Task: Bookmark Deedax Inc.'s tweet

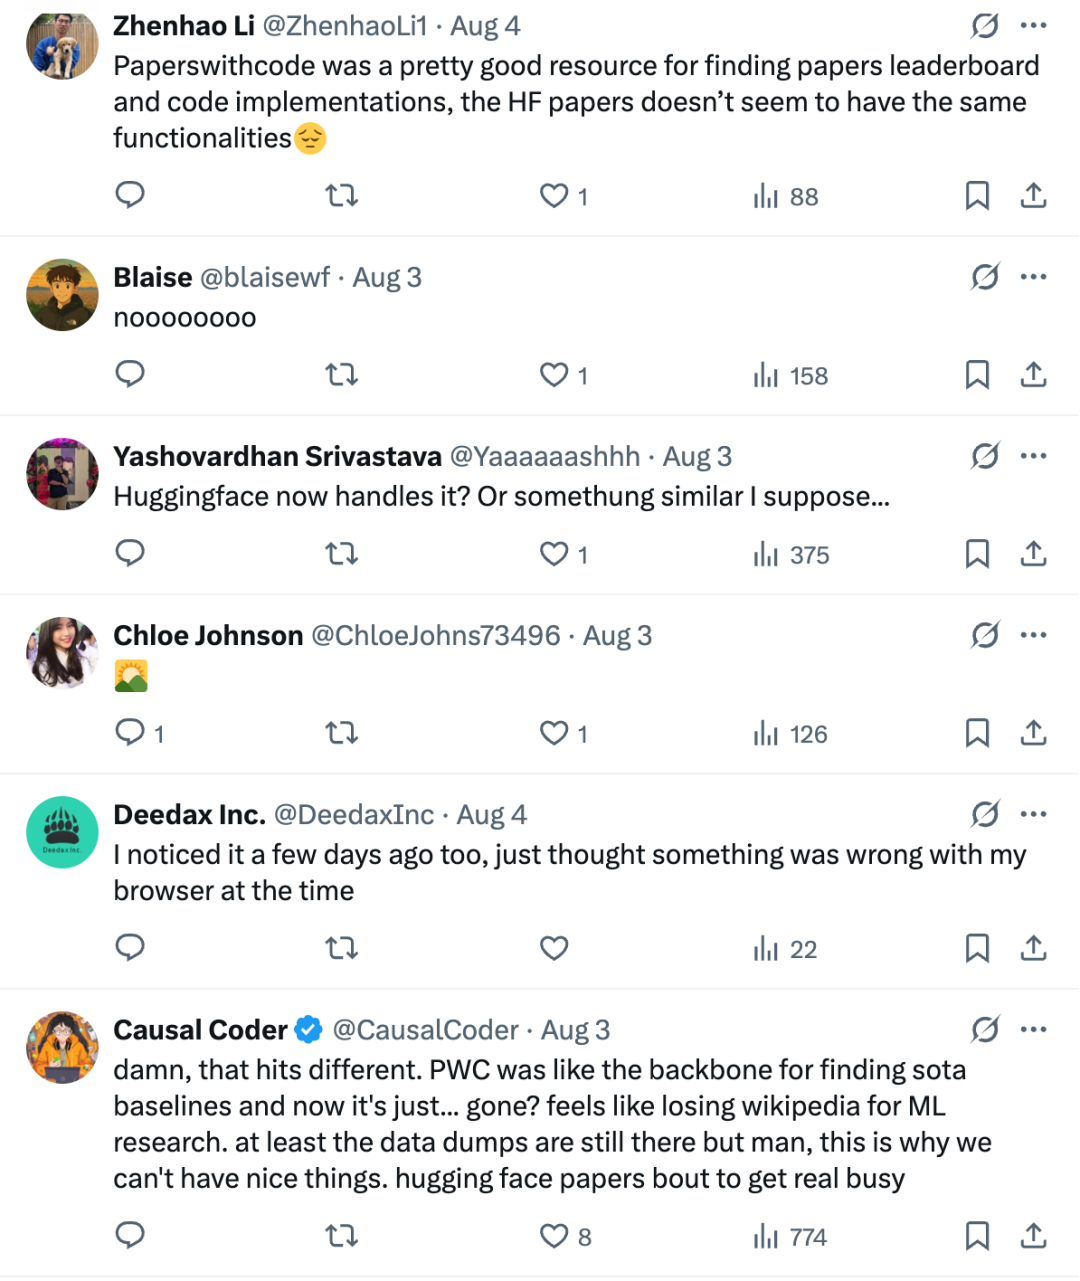Action: [x=977, y=948]
